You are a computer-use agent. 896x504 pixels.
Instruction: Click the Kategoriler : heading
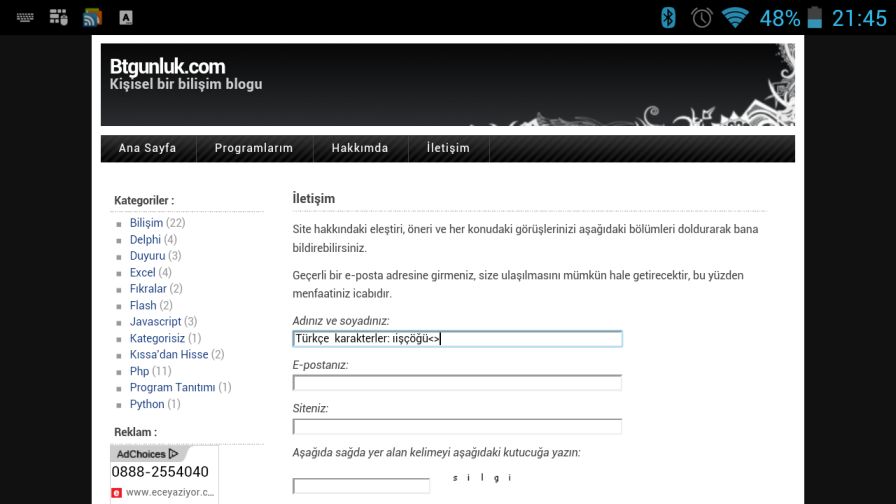pos(144,201)
